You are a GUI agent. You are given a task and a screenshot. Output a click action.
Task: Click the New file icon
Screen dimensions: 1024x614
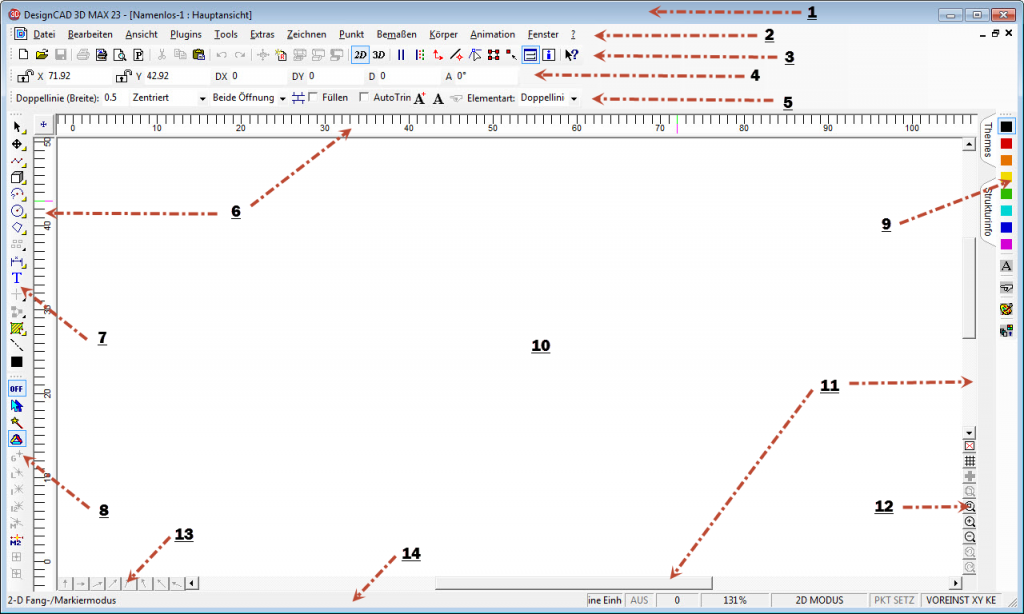[22, 55]
